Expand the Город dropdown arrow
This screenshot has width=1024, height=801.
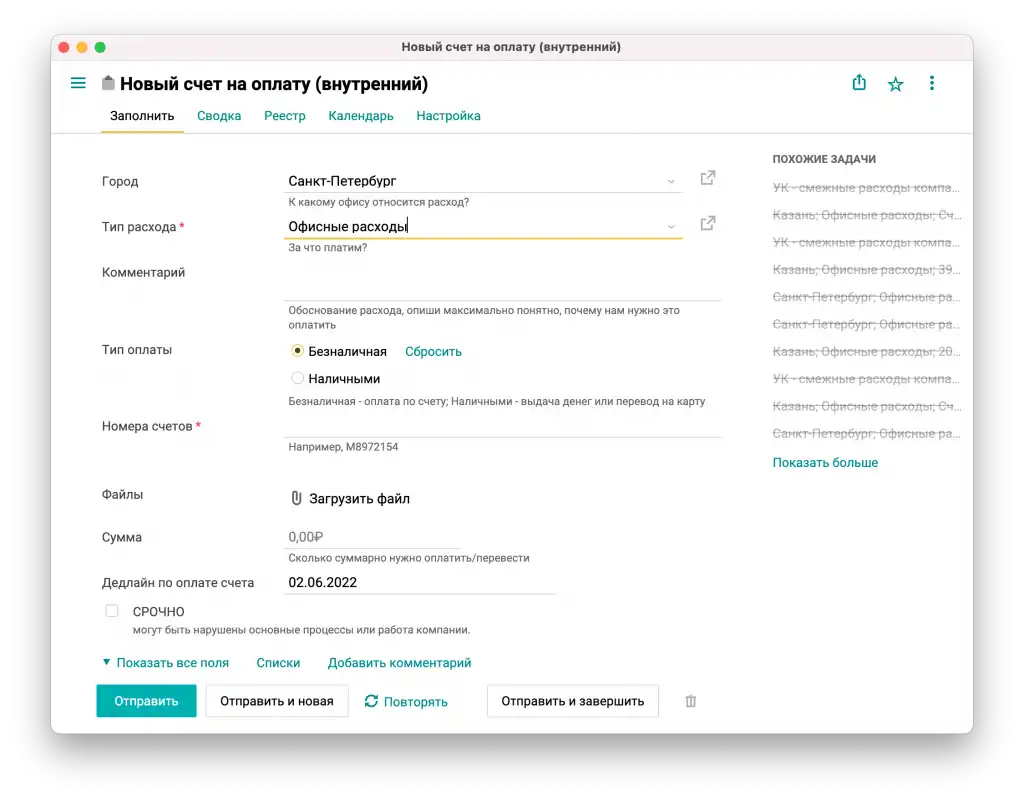pyautogui.click(x=671, y=181)
